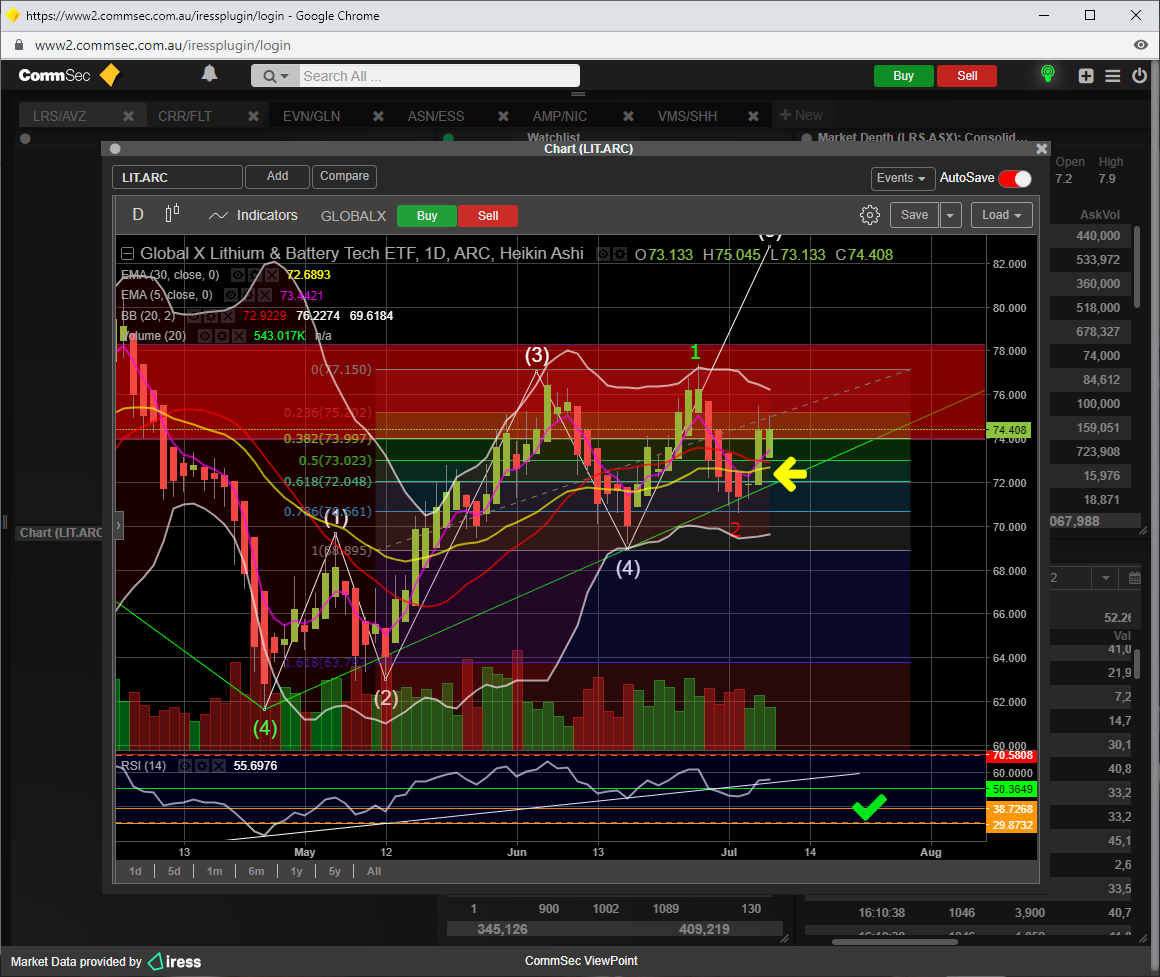
Task: Click the add widget plus icon
Action: 1086,76
